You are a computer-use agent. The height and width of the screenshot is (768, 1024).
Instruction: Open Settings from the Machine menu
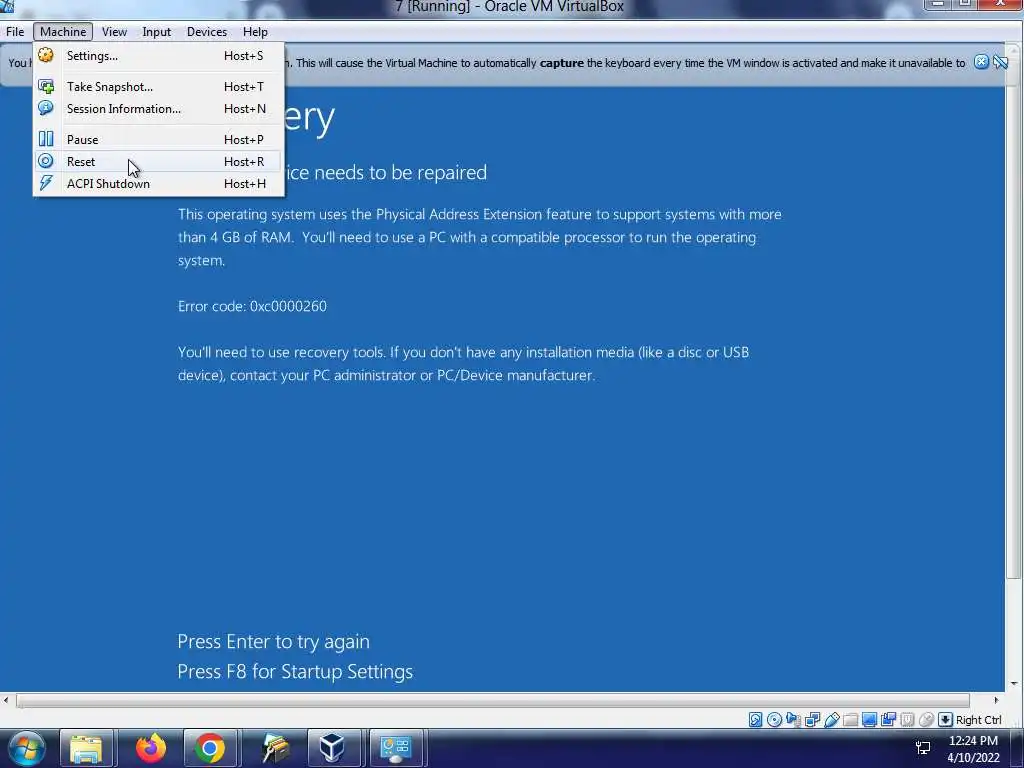tap(158, 56)
